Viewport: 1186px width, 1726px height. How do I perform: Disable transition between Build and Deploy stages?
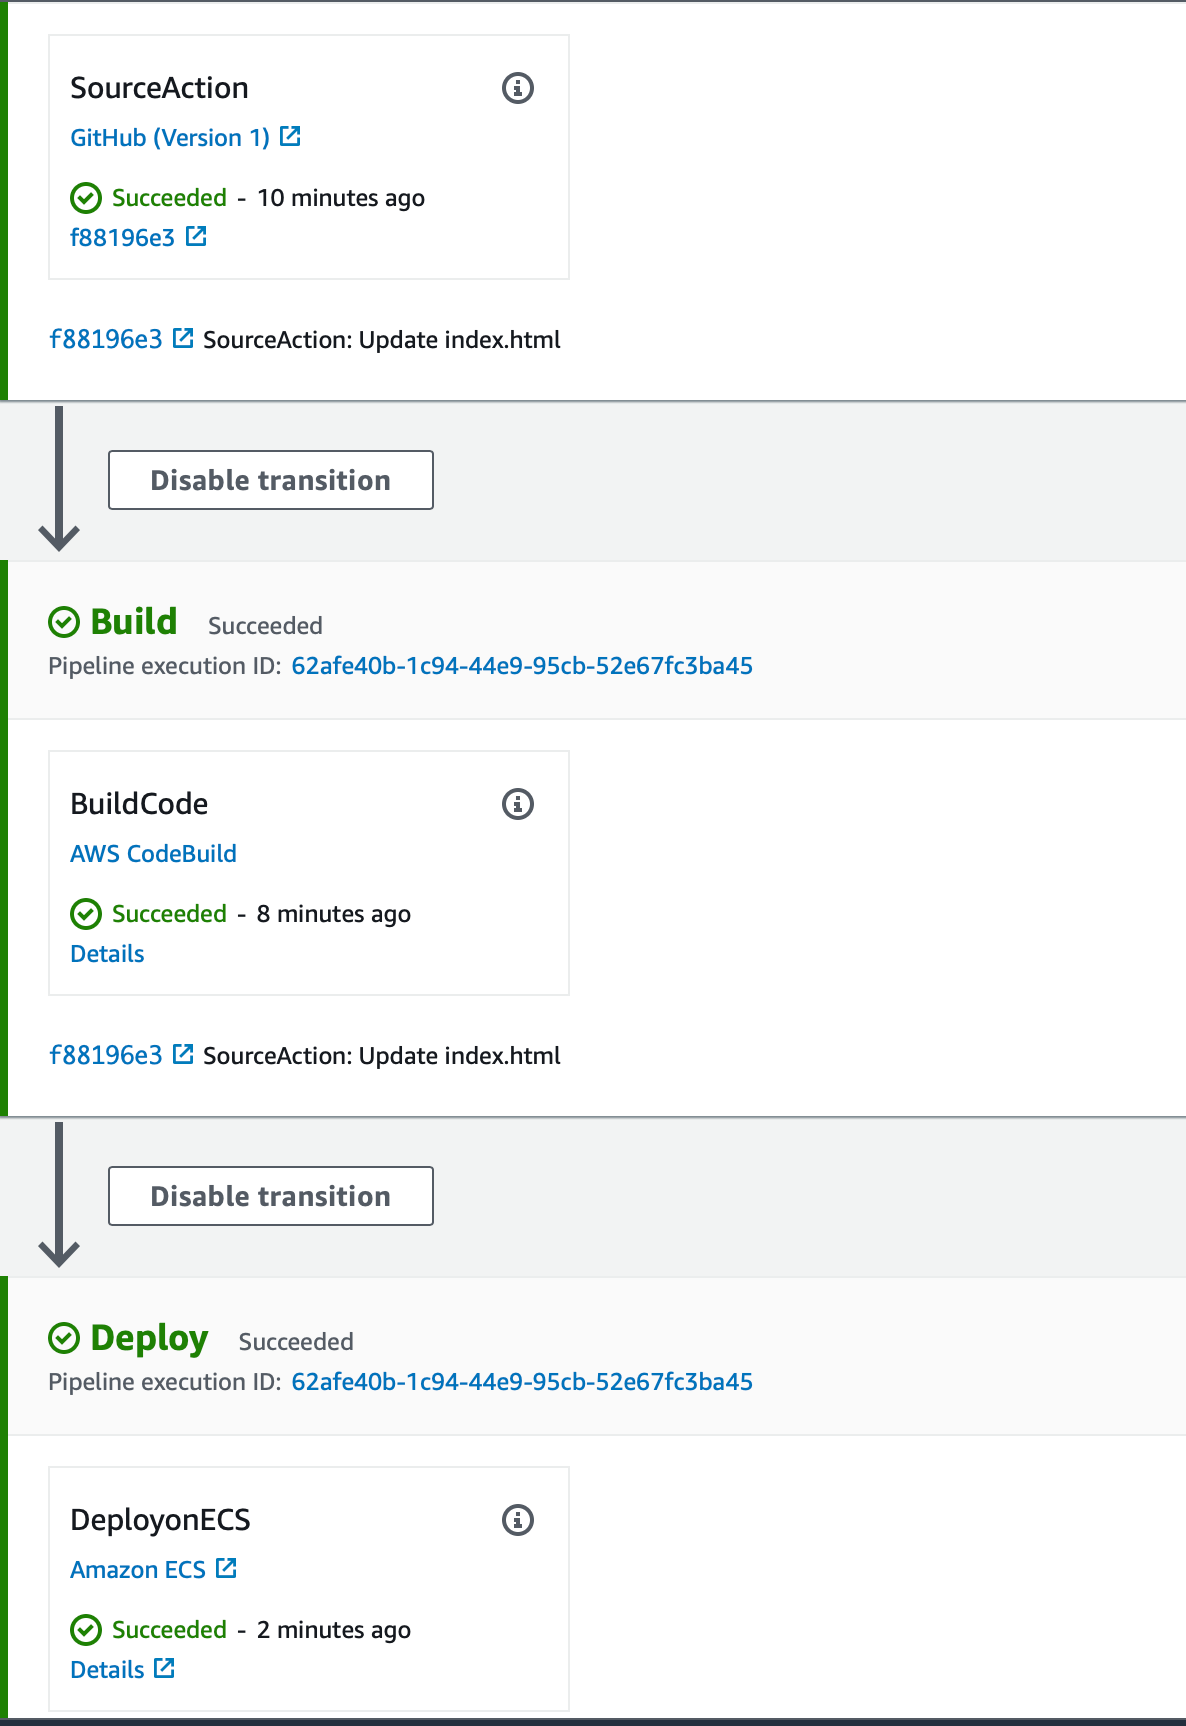270,1196
